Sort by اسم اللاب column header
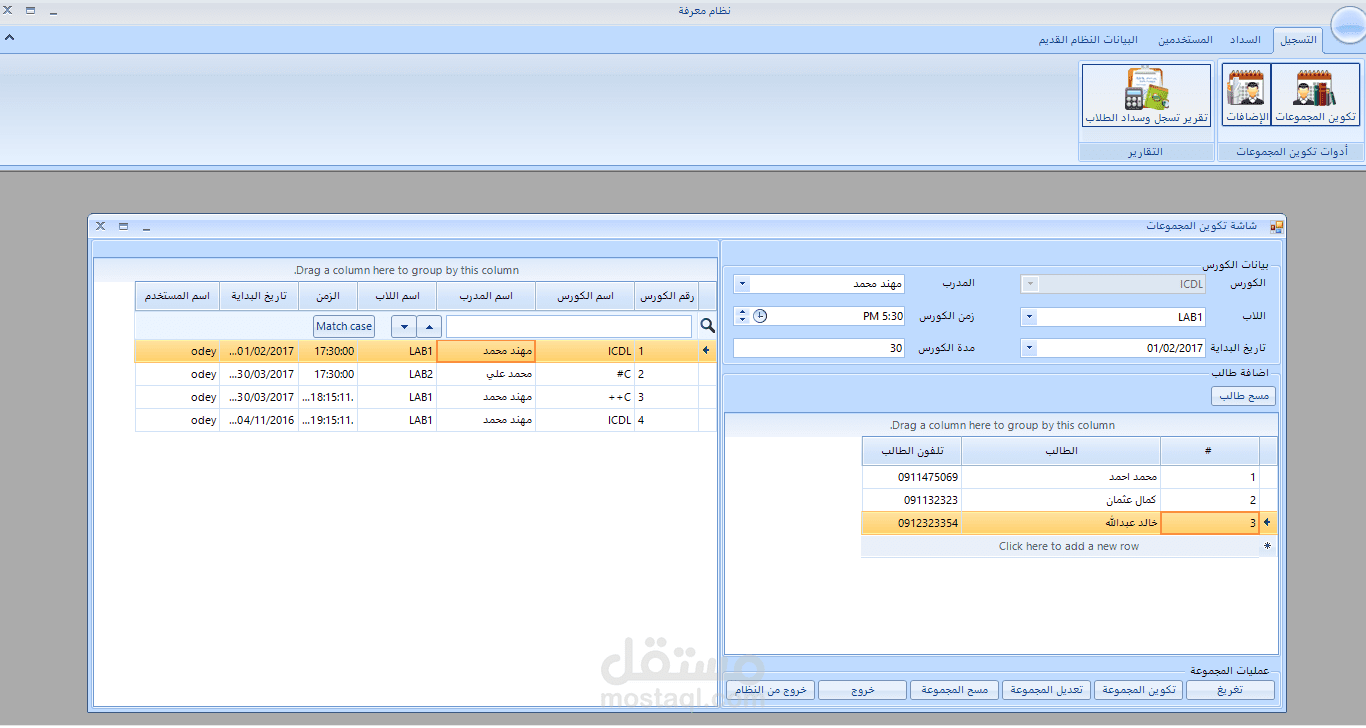The height and width of the screenshot is (728, 1366). click(397, 296)
